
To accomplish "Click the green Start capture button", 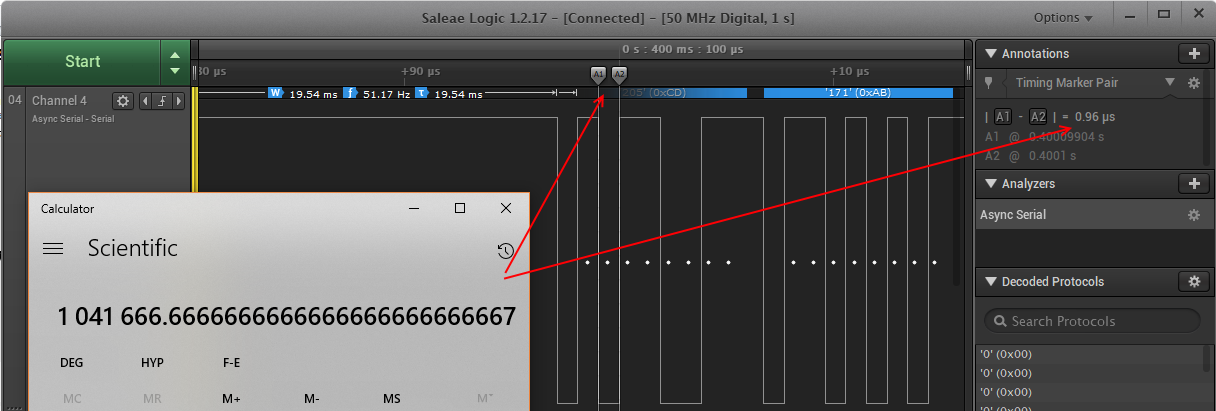I will [82, 62].
